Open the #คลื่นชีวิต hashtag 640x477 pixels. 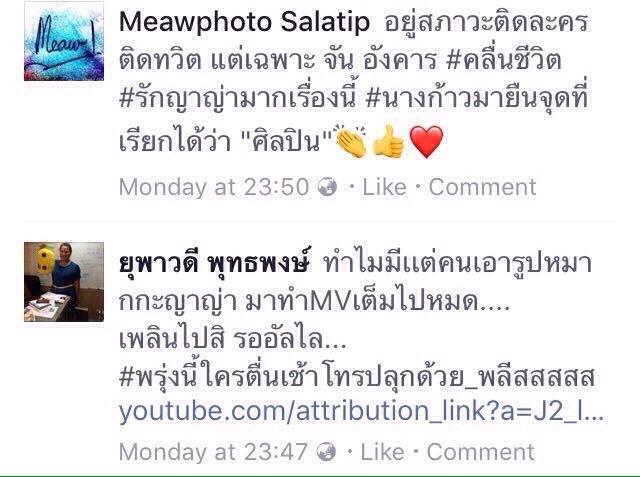(x=504, y=60)
